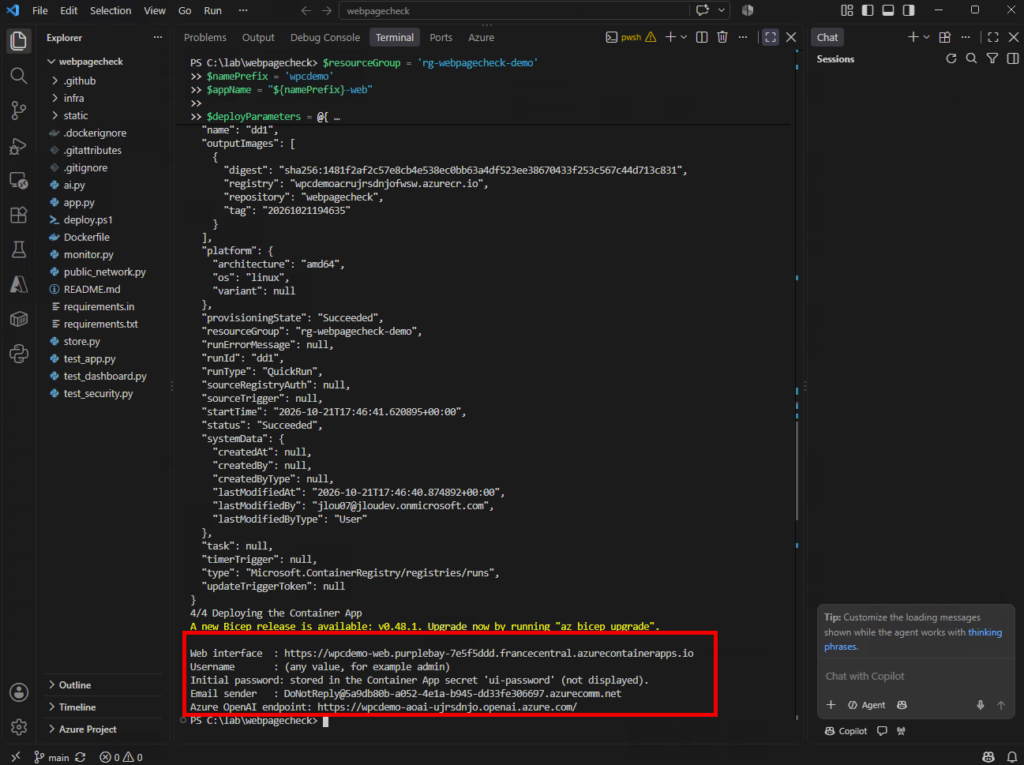This screenshot has width=1024, height=765.
Task: Expand the Outline section
Action: pyautogui.click(x=103, y=685)
